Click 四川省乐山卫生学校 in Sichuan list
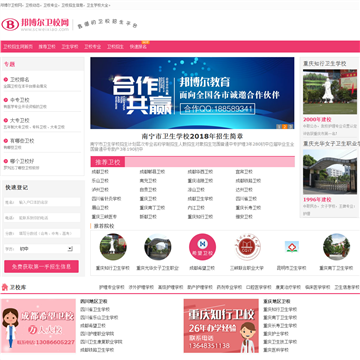 point(99,317)
